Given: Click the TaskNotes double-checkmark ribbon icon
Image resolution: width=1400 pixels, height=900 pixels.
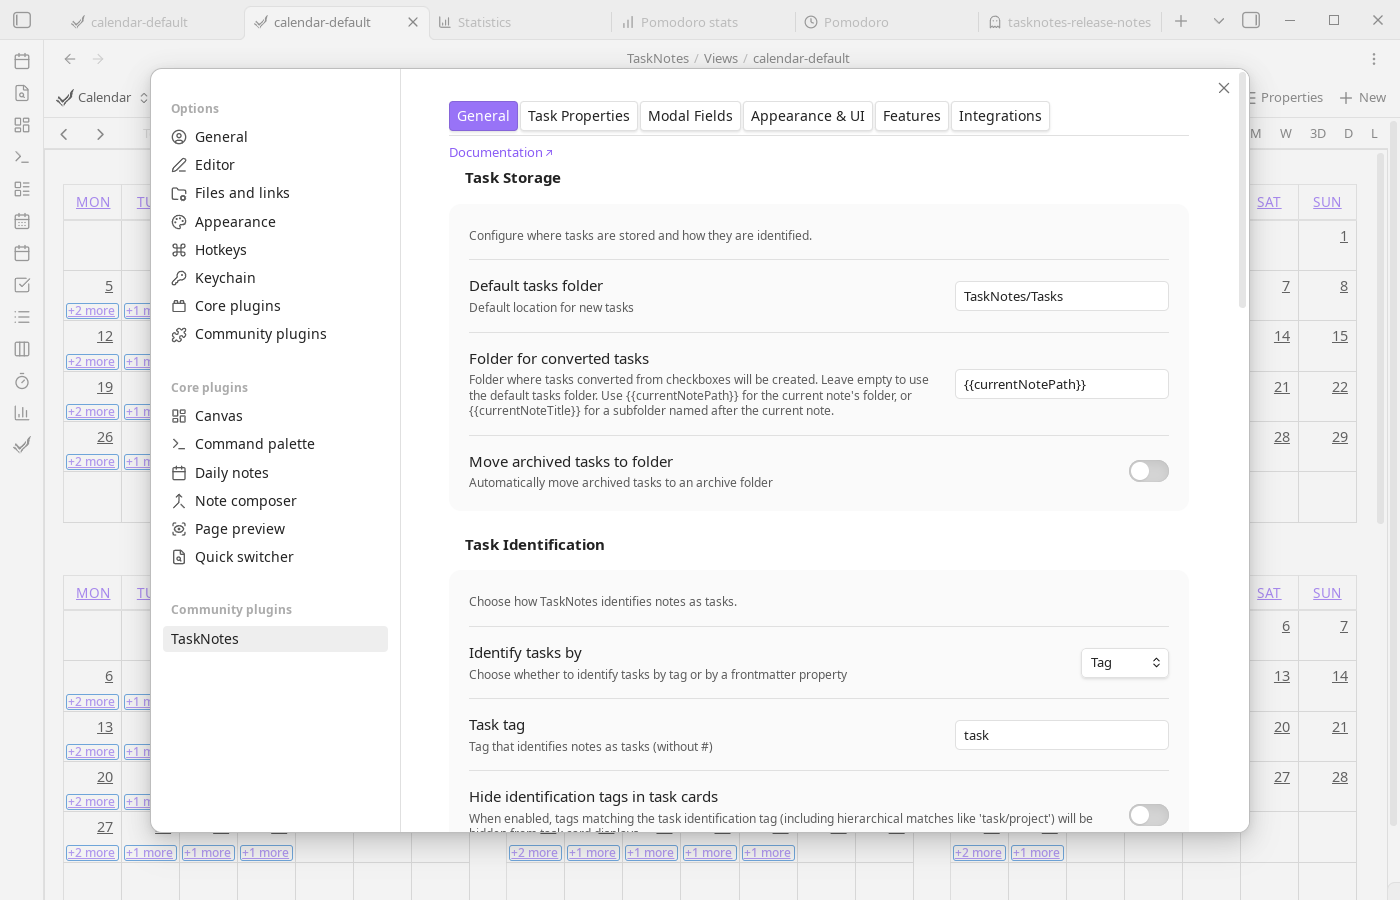Looking at the screenshot, I should click(22, 444).
